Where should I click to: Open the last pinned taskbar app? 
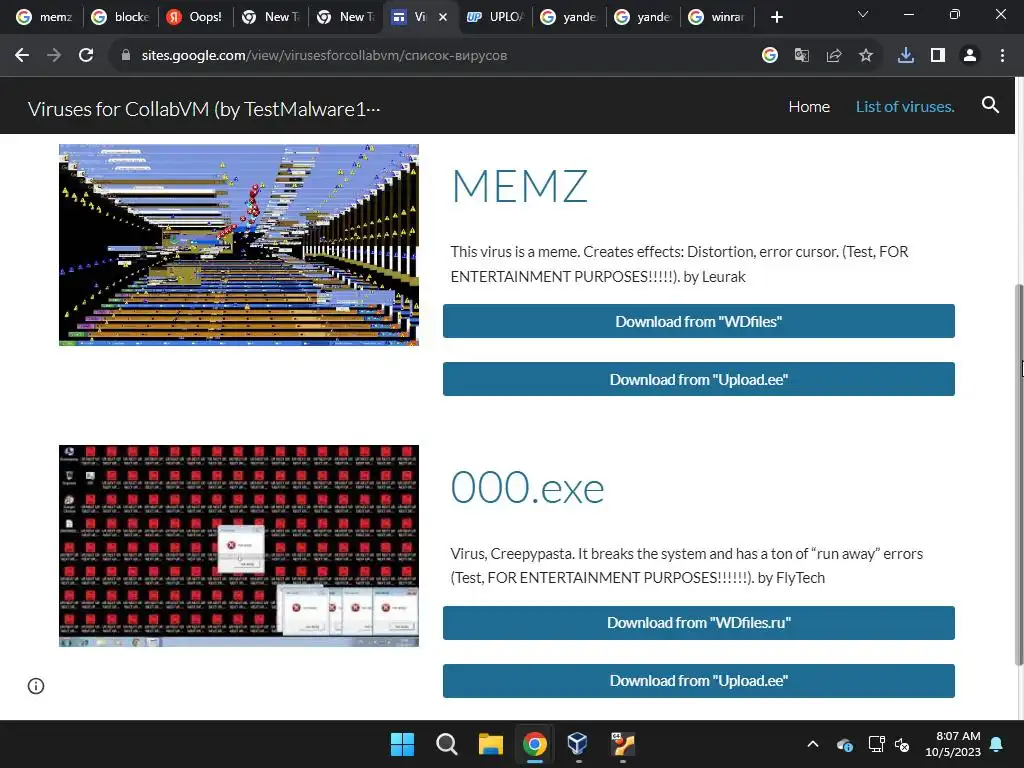click(622, 744)
